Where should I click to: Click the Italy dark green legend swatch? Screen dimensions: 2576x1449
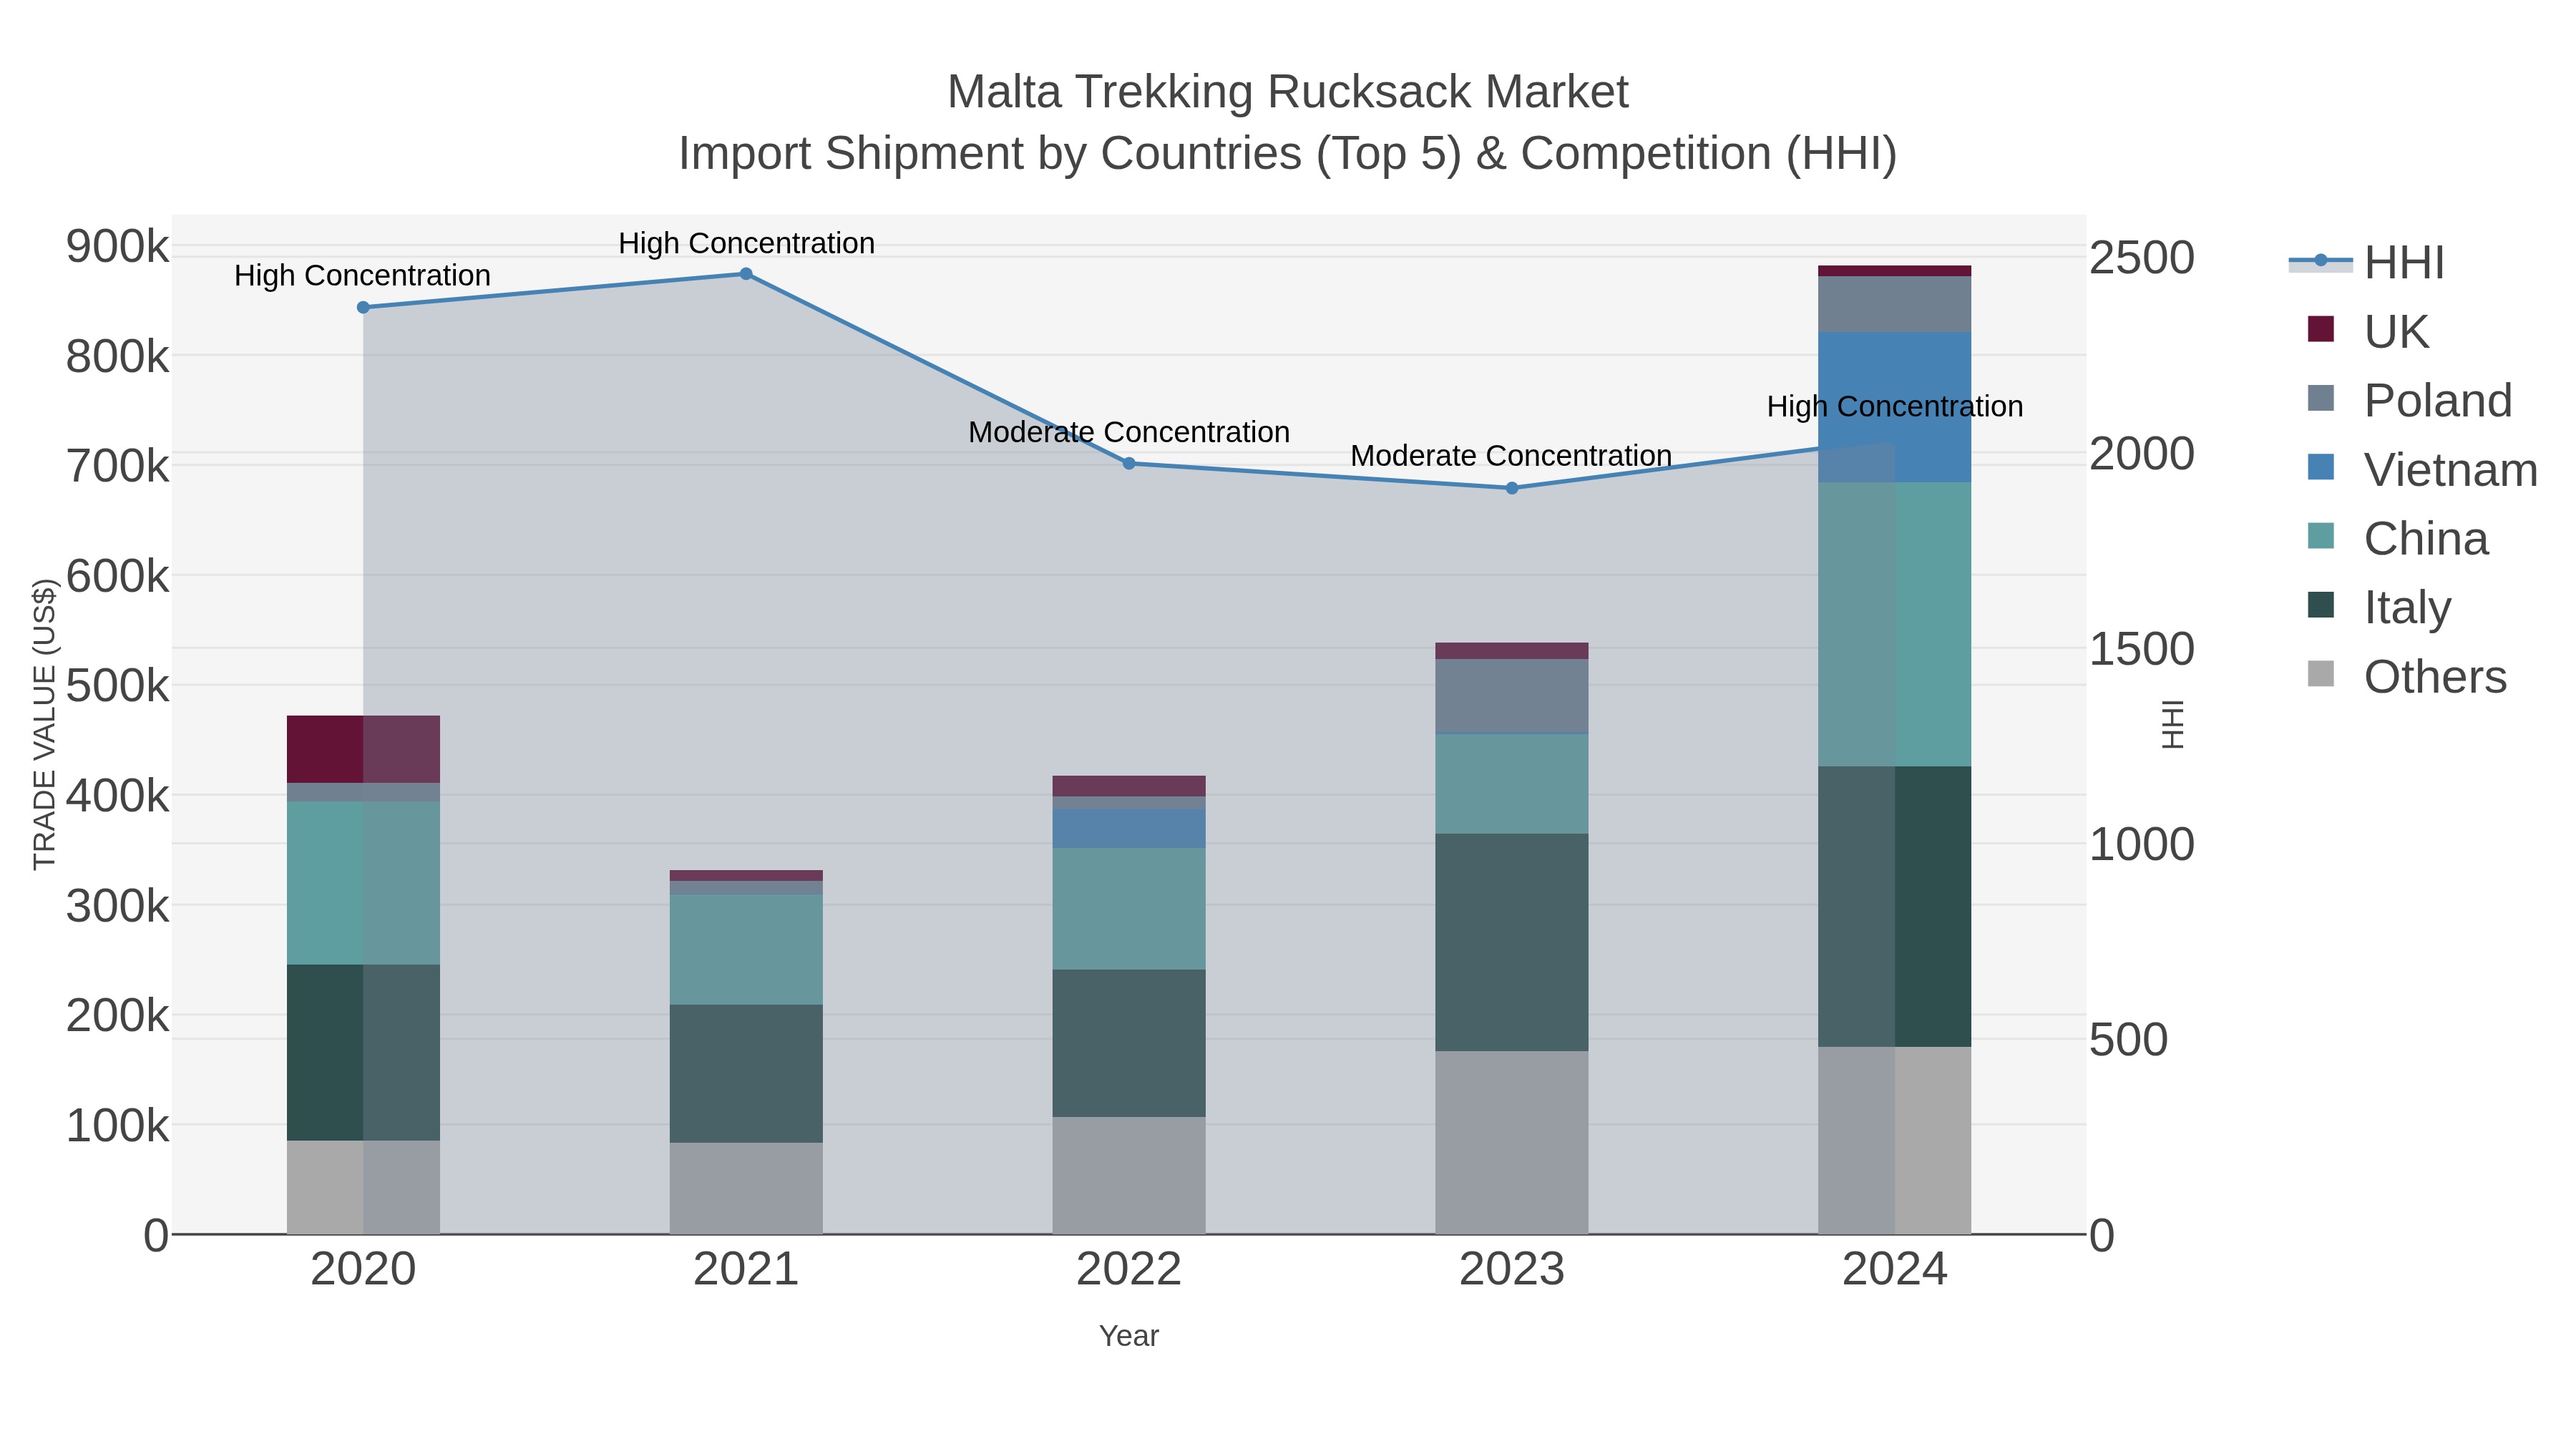(2321, 605)
